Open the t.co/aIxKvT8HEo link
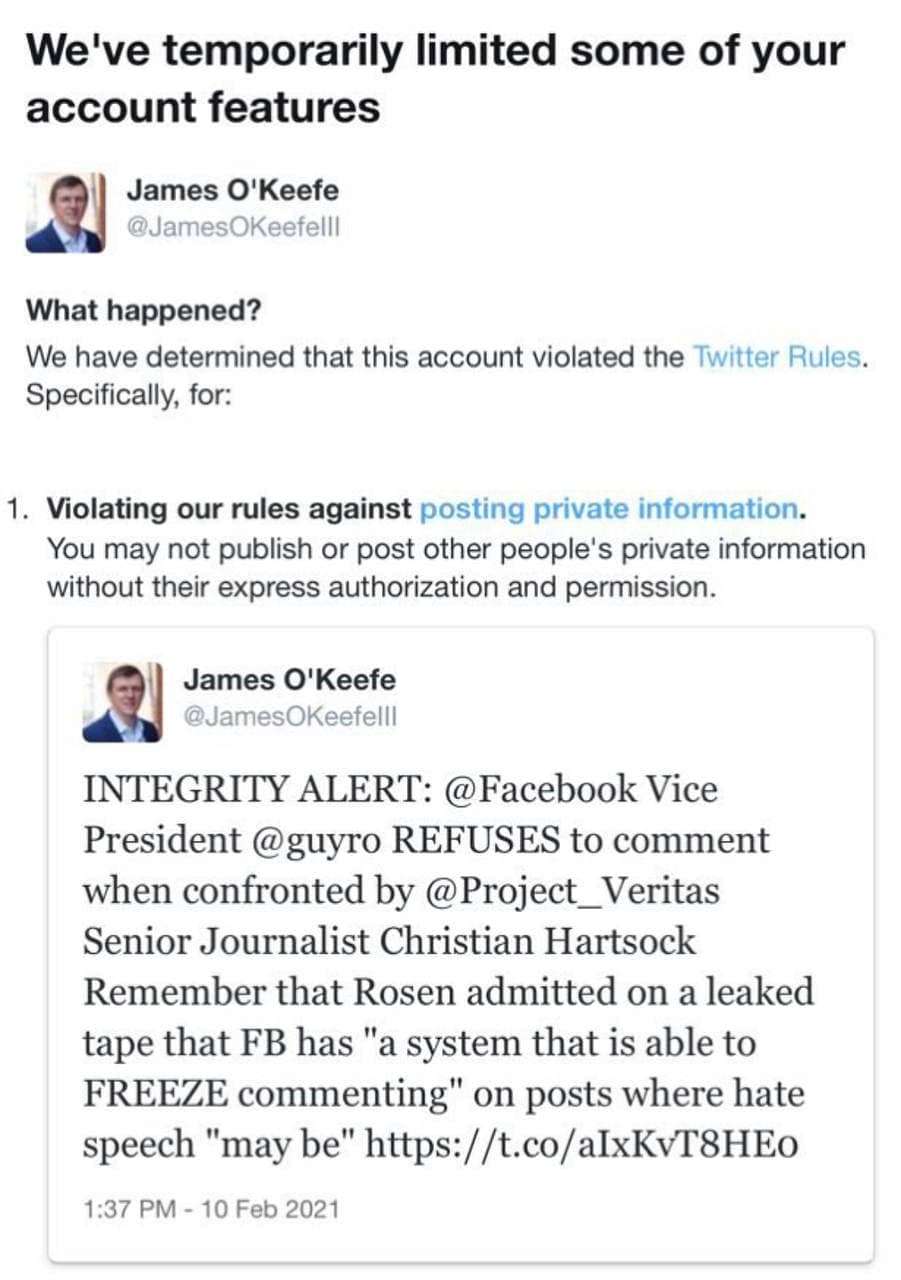This screenshot has height=1280, width=901. (582, 1144)
